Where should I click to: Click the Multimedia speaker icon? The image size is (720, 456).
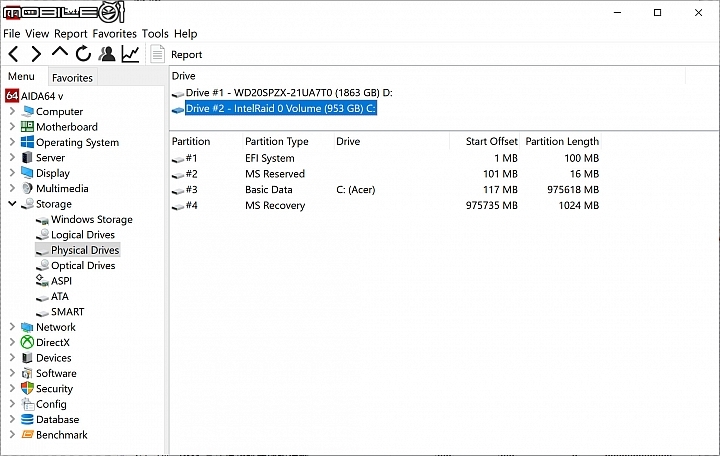click(x=28, y=188)
